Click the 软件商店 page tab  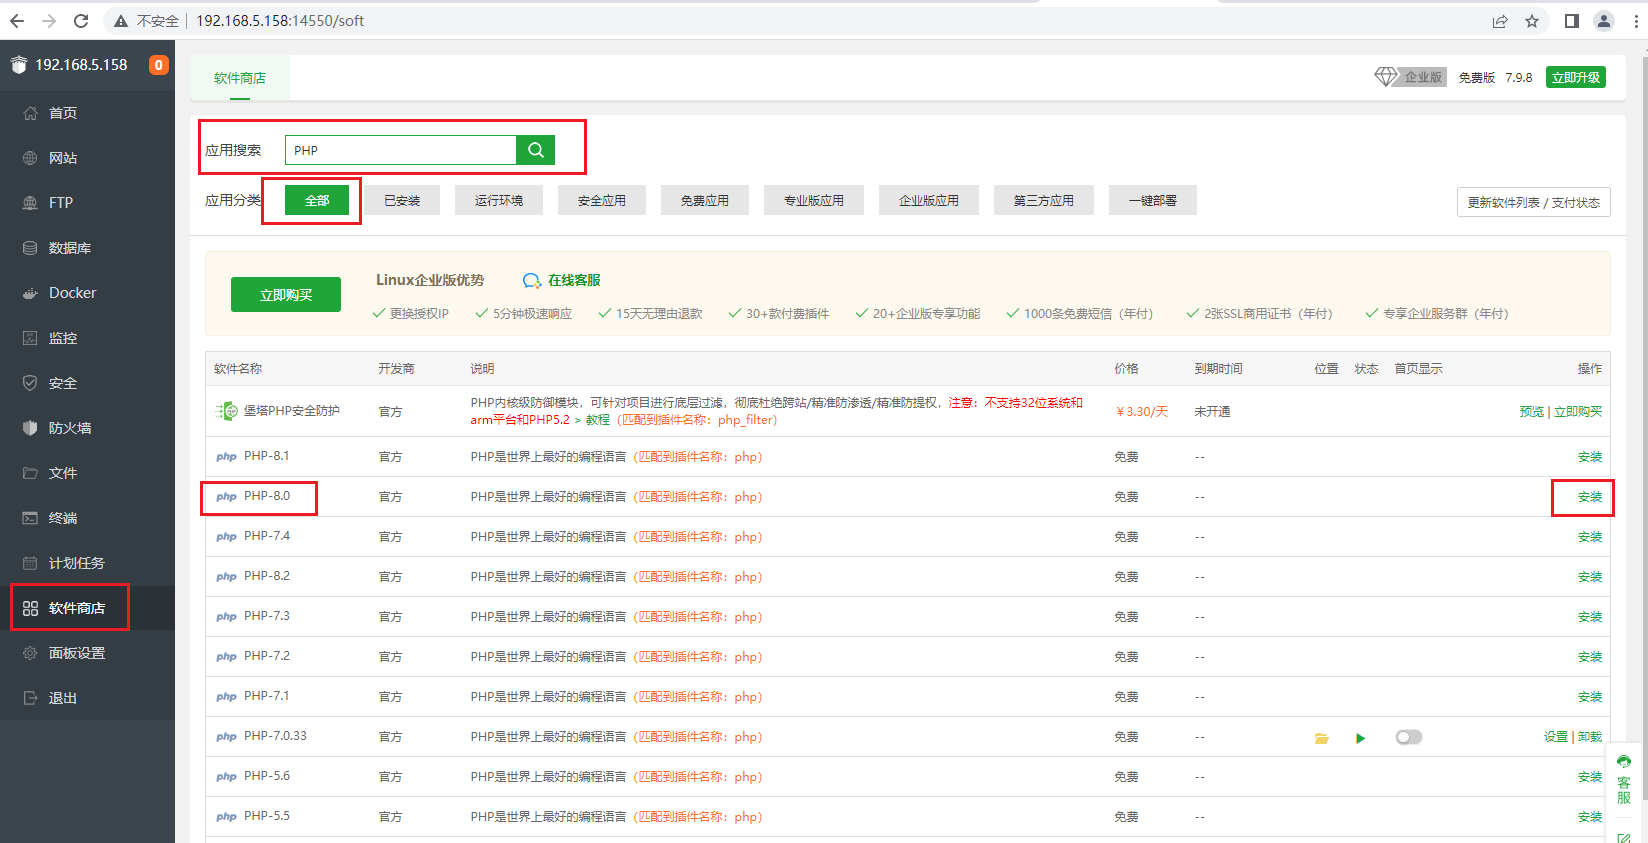pyautogui.click(x=240, y=77)
